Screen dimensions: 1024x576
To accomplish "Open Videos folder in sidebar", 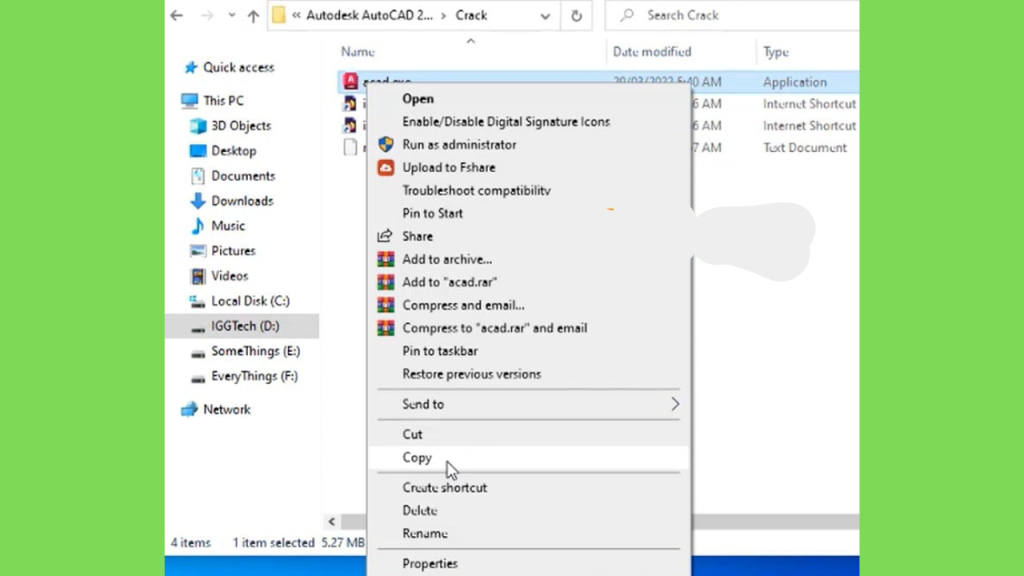I will click(x=229, y=276).
